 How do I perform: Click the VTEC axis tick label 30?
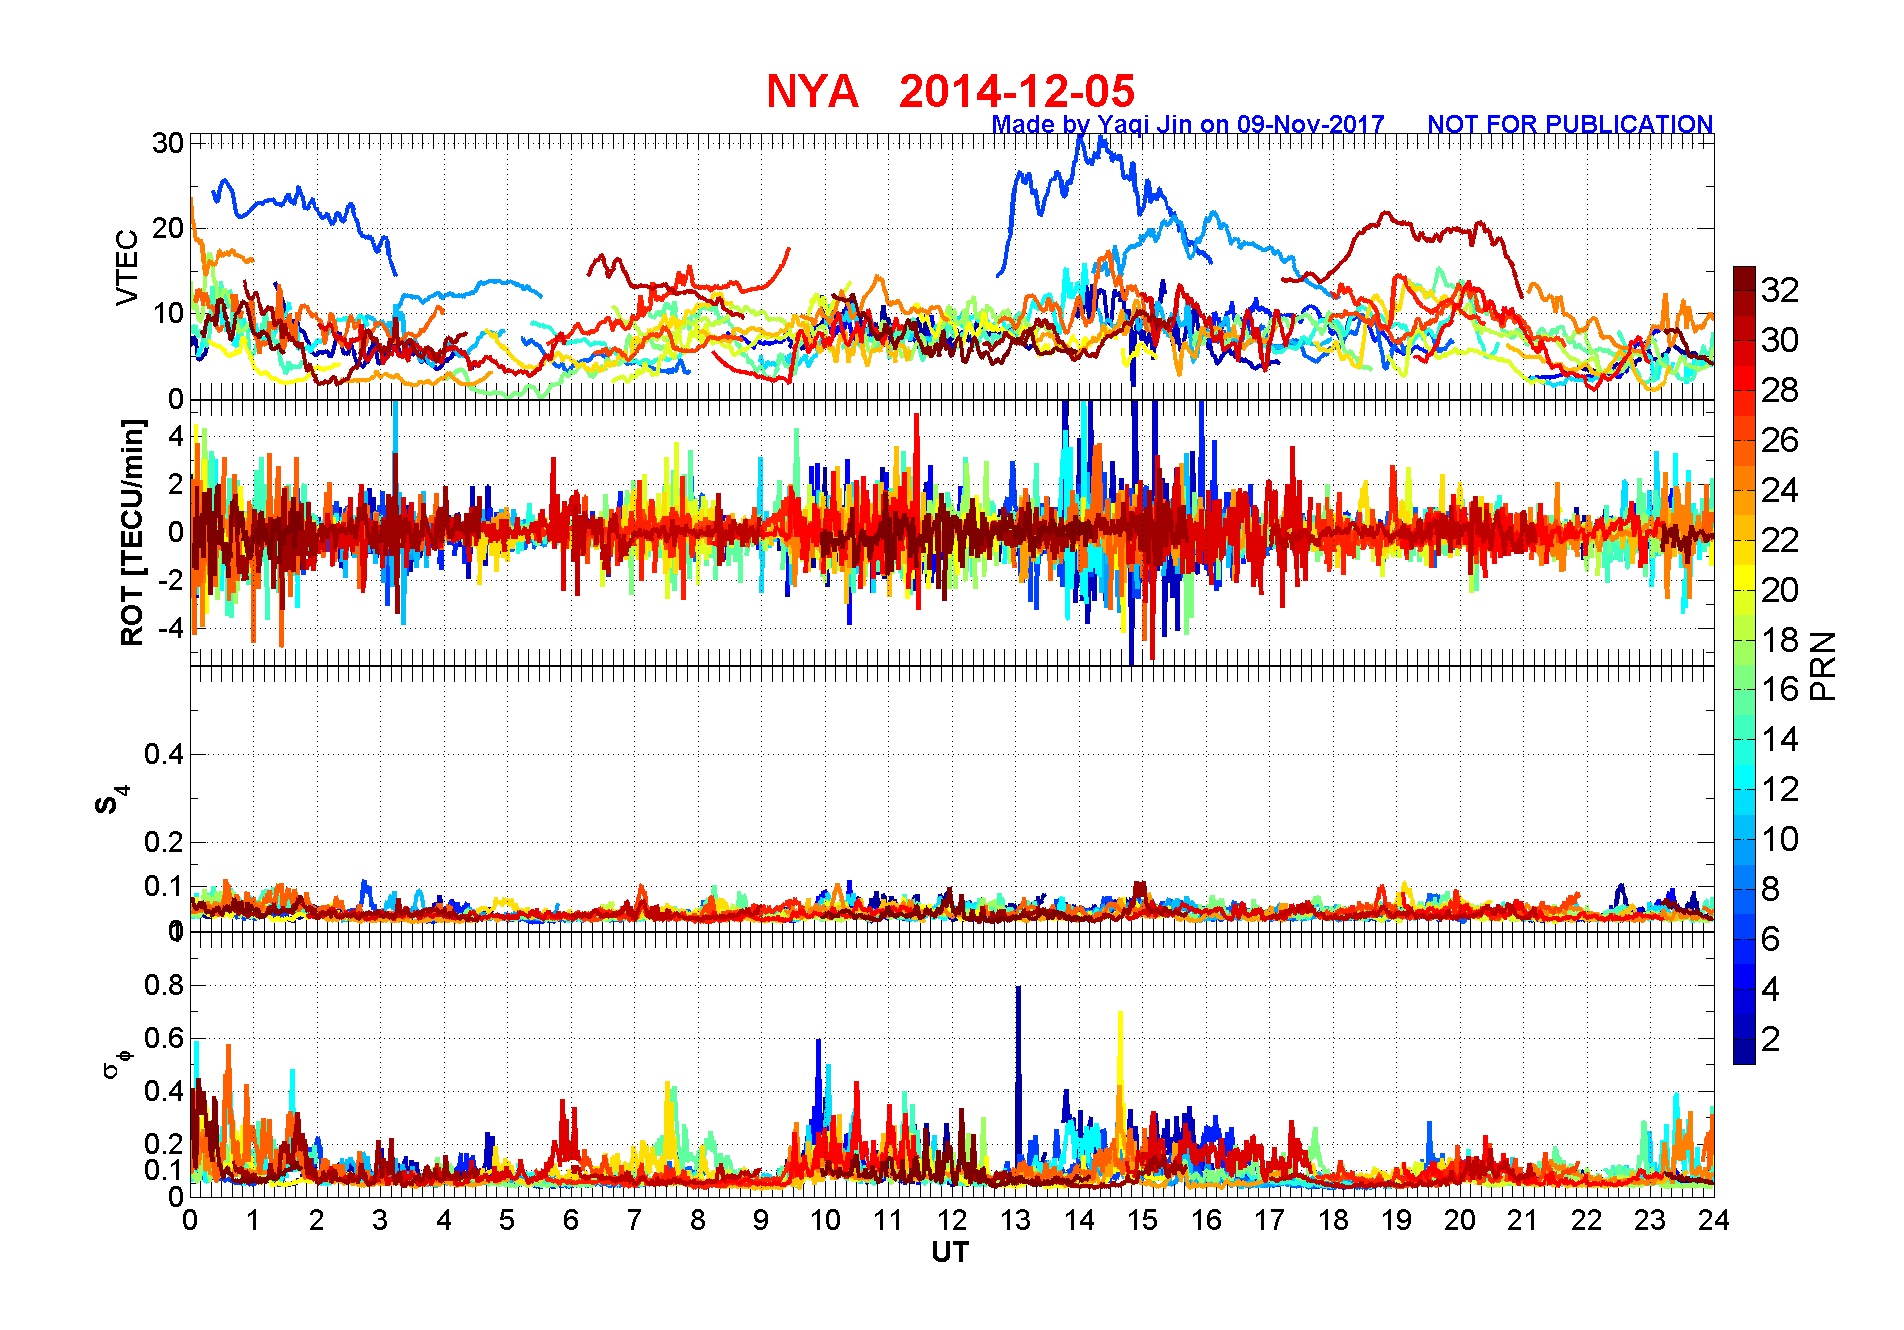click(x=167, y=143)
